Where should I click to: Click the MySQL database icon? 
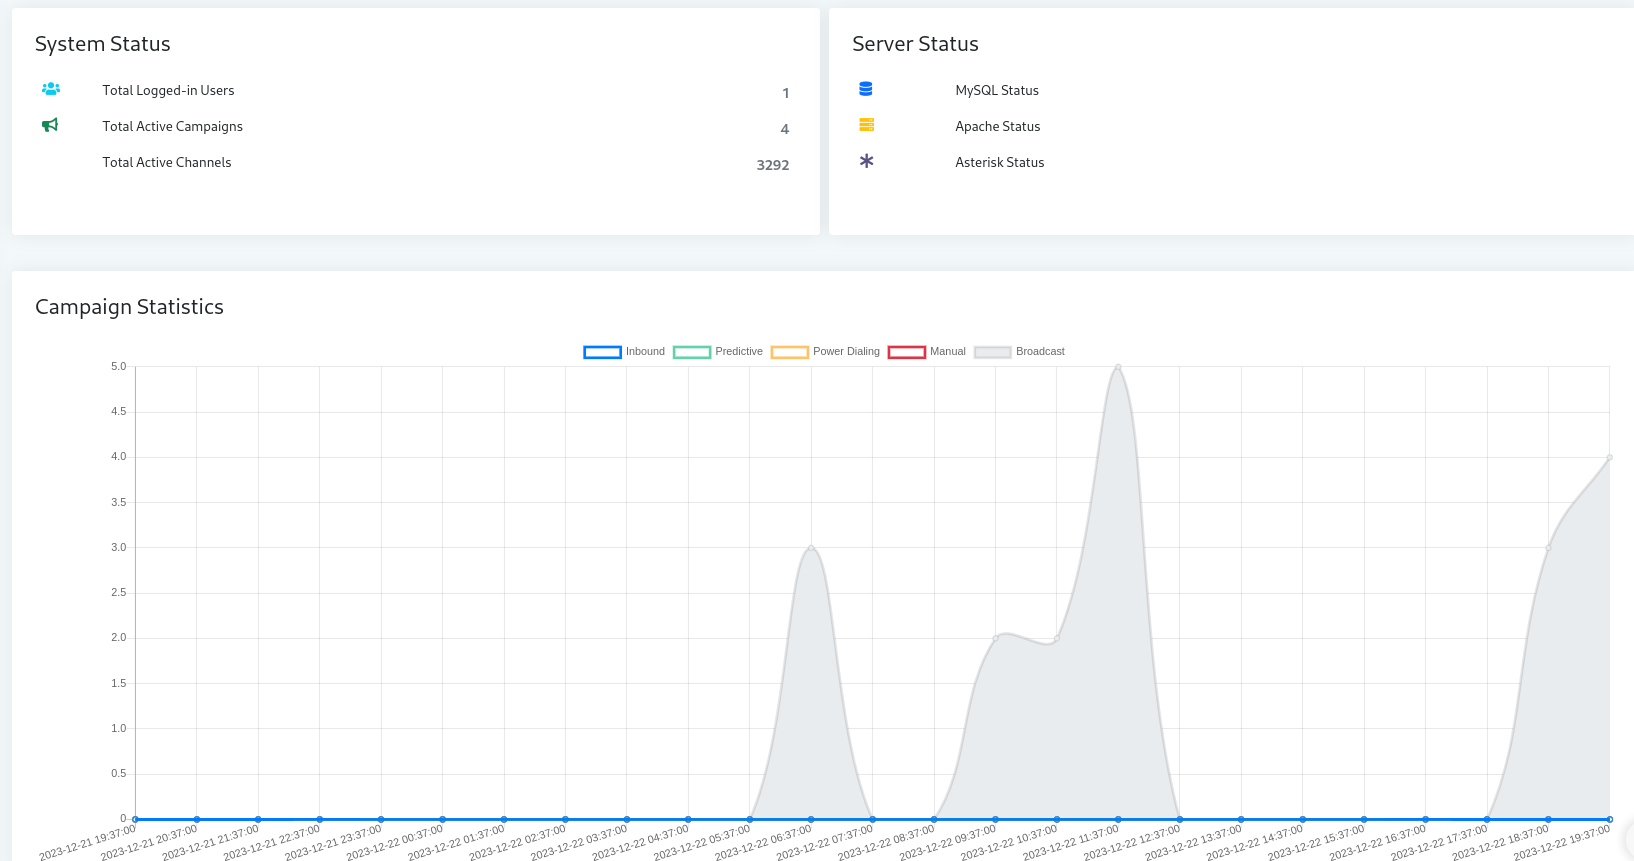click(866, 89)
